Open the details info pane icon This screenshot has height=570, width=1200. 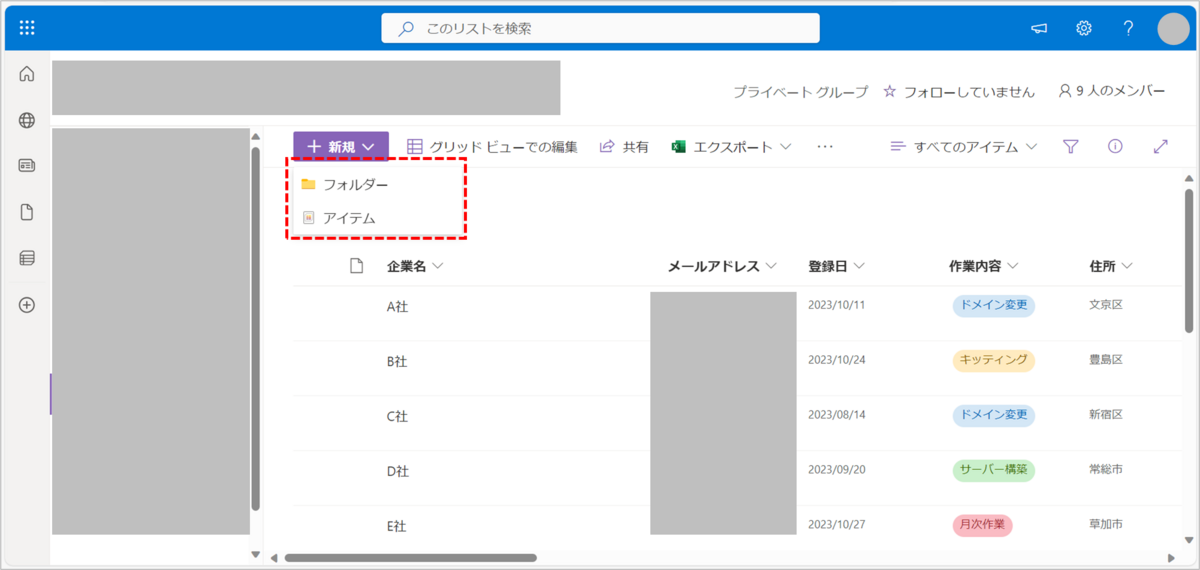tap(1115, 146)
